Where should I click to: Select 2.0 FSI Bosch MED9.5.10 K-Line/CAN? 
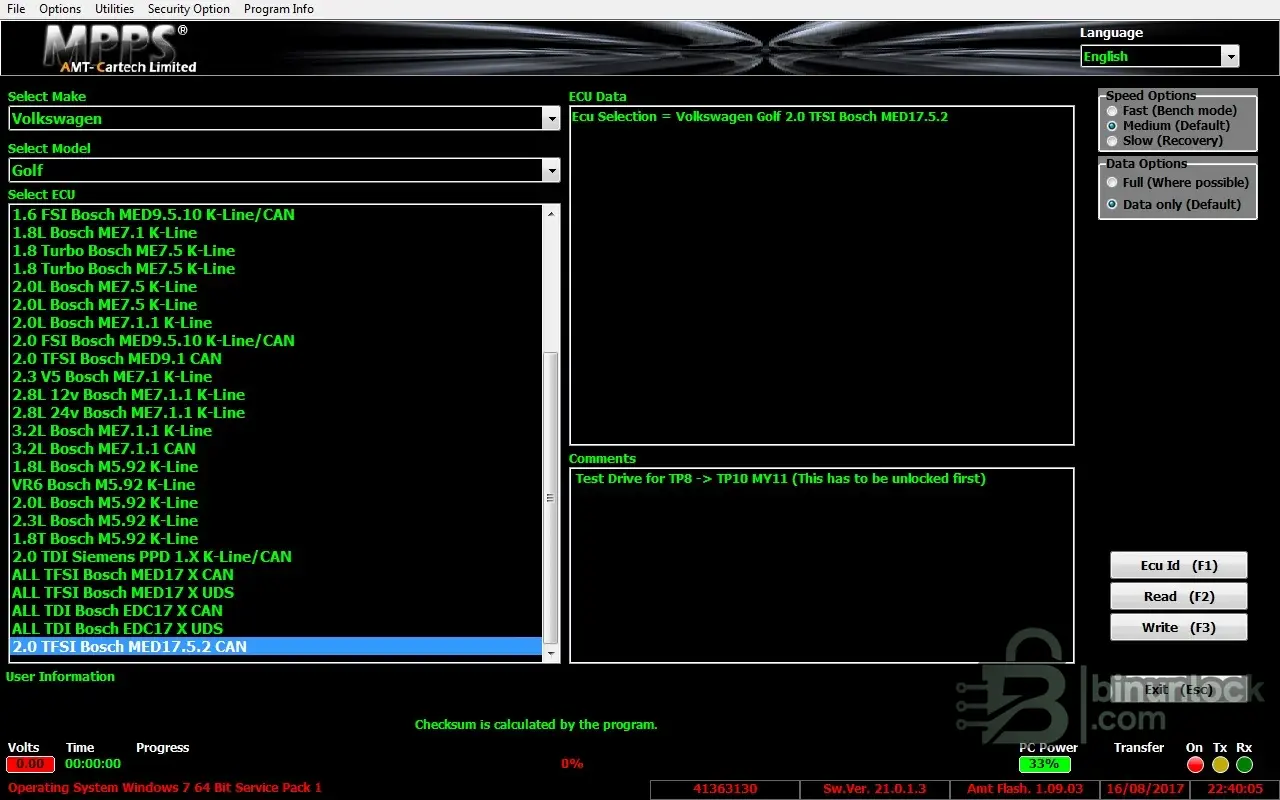coord(276,341)
